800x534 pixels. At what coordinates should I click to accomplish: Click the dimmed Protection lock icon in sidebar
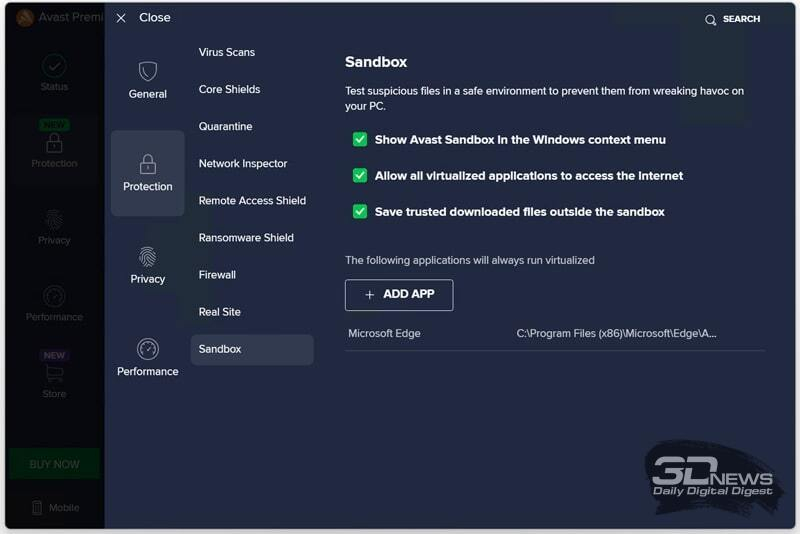click(54, 143)
